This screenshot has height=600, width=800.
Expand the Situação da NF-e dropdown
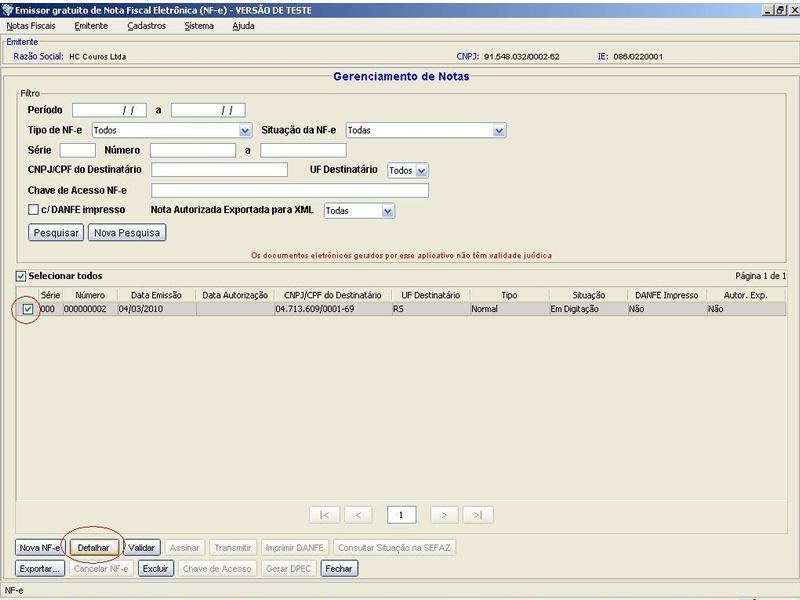tap(499, 131)
